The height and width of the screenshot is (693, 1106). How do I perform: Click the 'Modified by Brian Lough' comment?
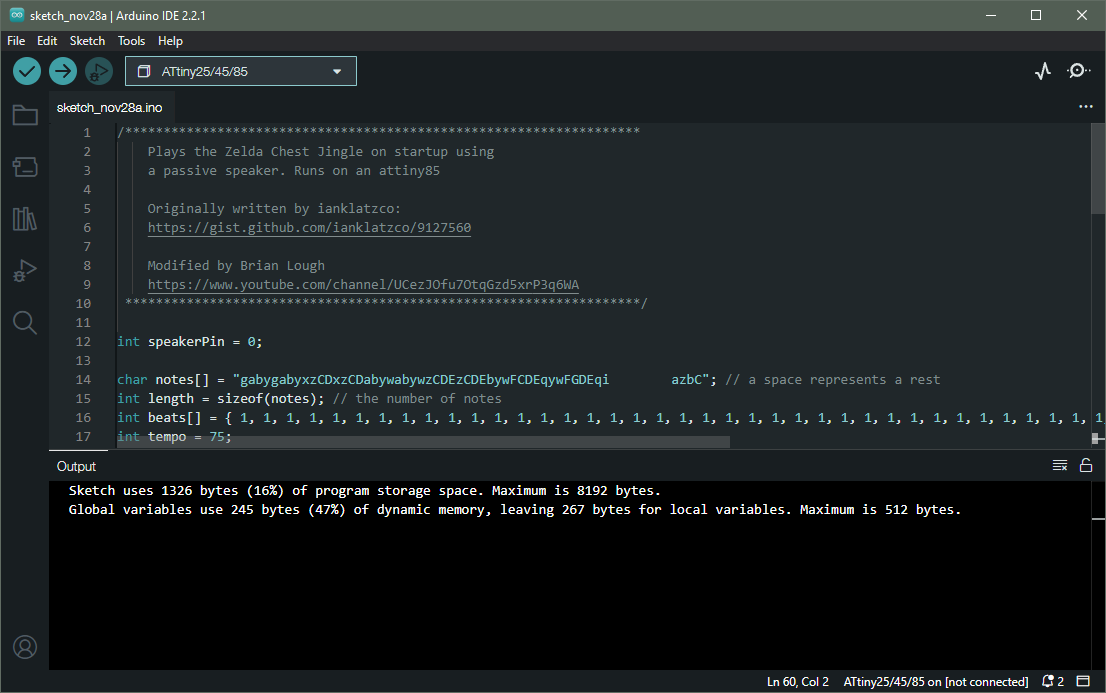pyautogui.click(x=236, y=266)
